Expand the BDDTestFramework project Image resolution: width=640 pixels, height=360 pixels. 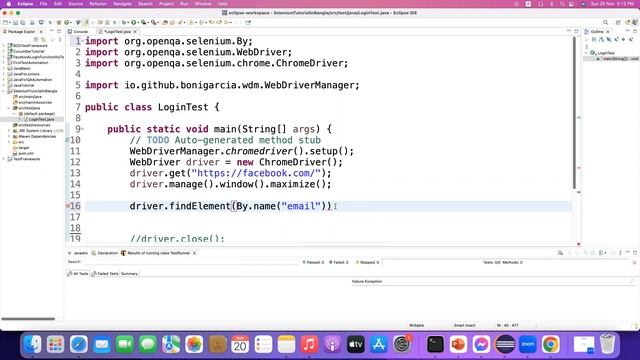(4, 46)
